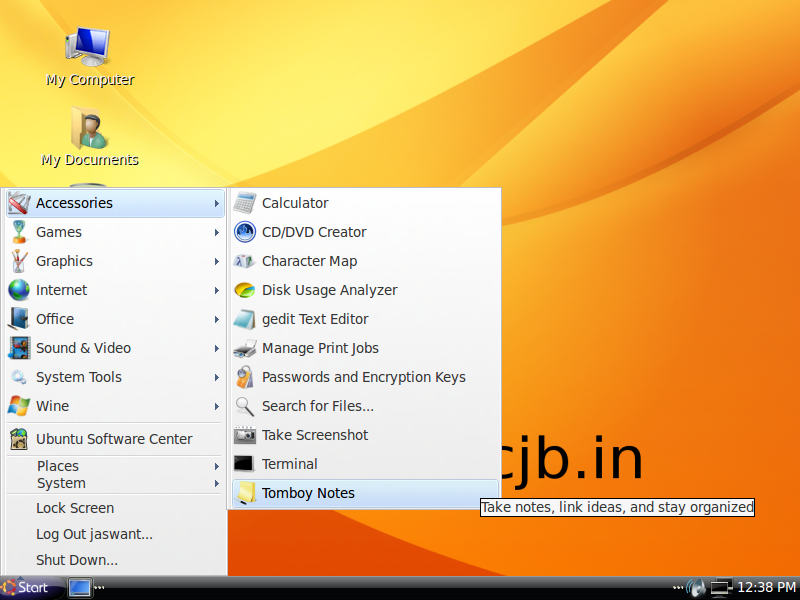The width and height of the screenshot is (800, 600).
Task: Click the Manage Print Jobs printer icon
Action: point(245,348)
